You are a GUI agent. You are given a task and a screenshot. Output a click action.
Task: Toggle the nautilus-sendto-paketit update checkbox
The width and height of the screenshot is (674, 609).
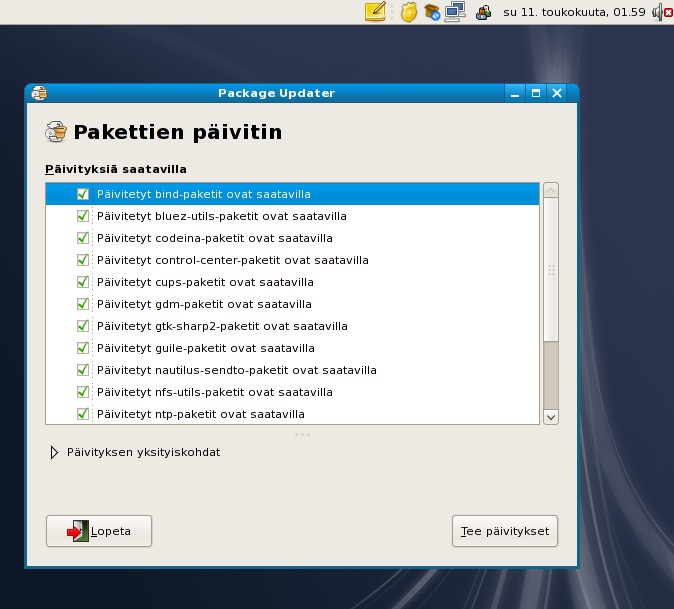click(83, 370)
